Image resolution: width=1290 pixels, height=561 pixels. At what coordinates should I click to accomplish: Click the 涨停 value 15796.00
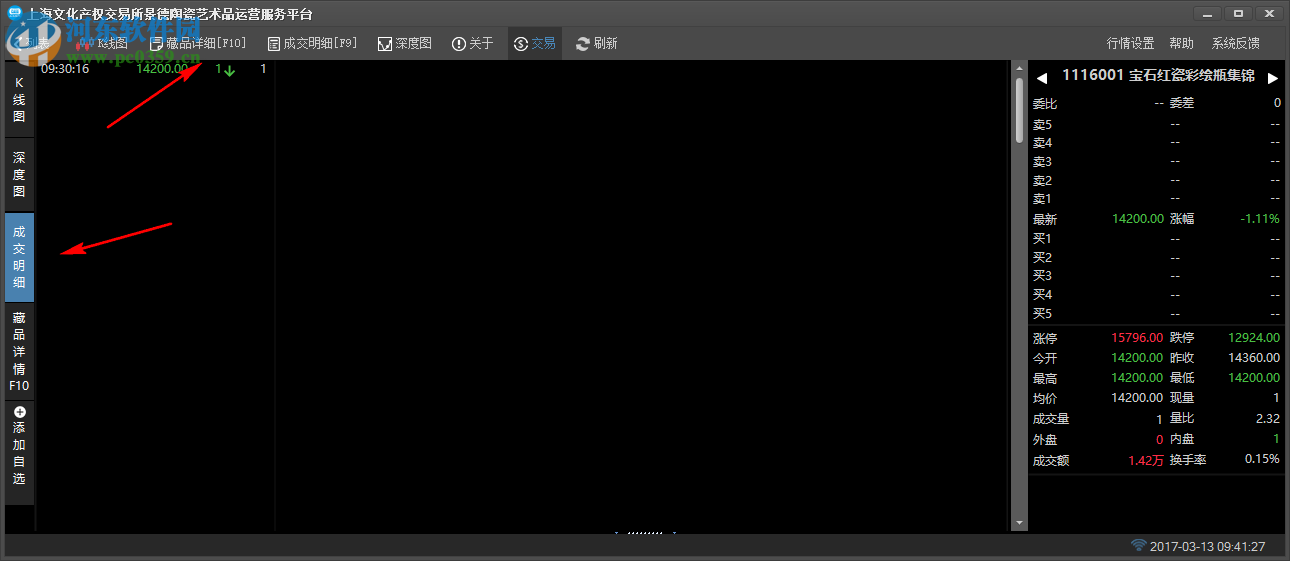tap(1138, 338)
